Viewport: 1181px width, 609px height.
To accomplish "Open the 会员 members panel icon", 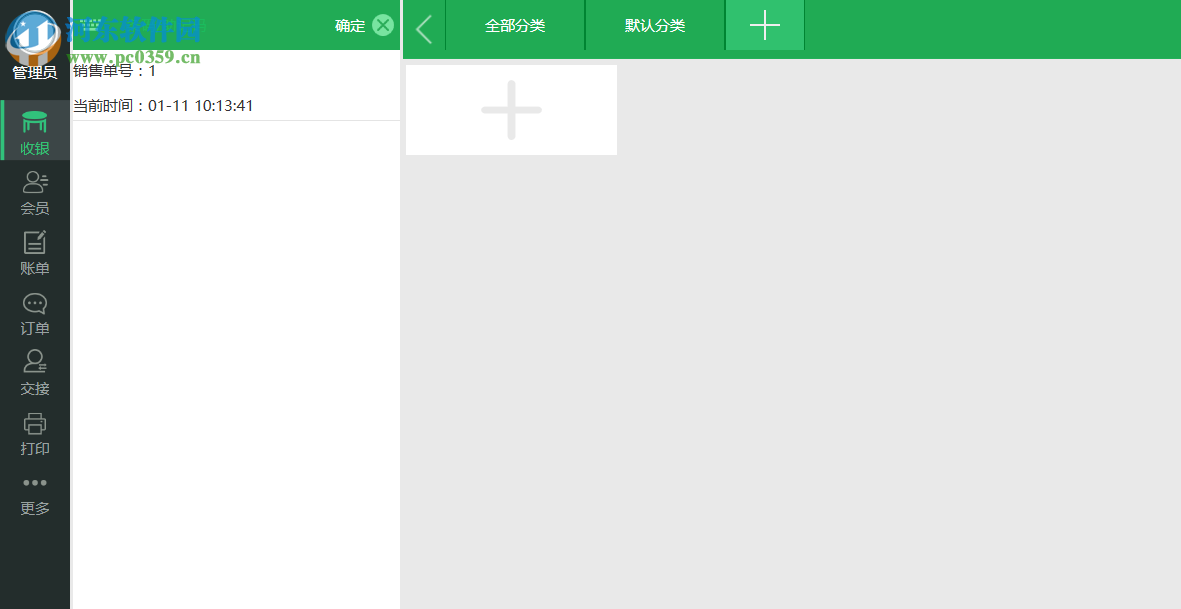I will coord(34,190).
